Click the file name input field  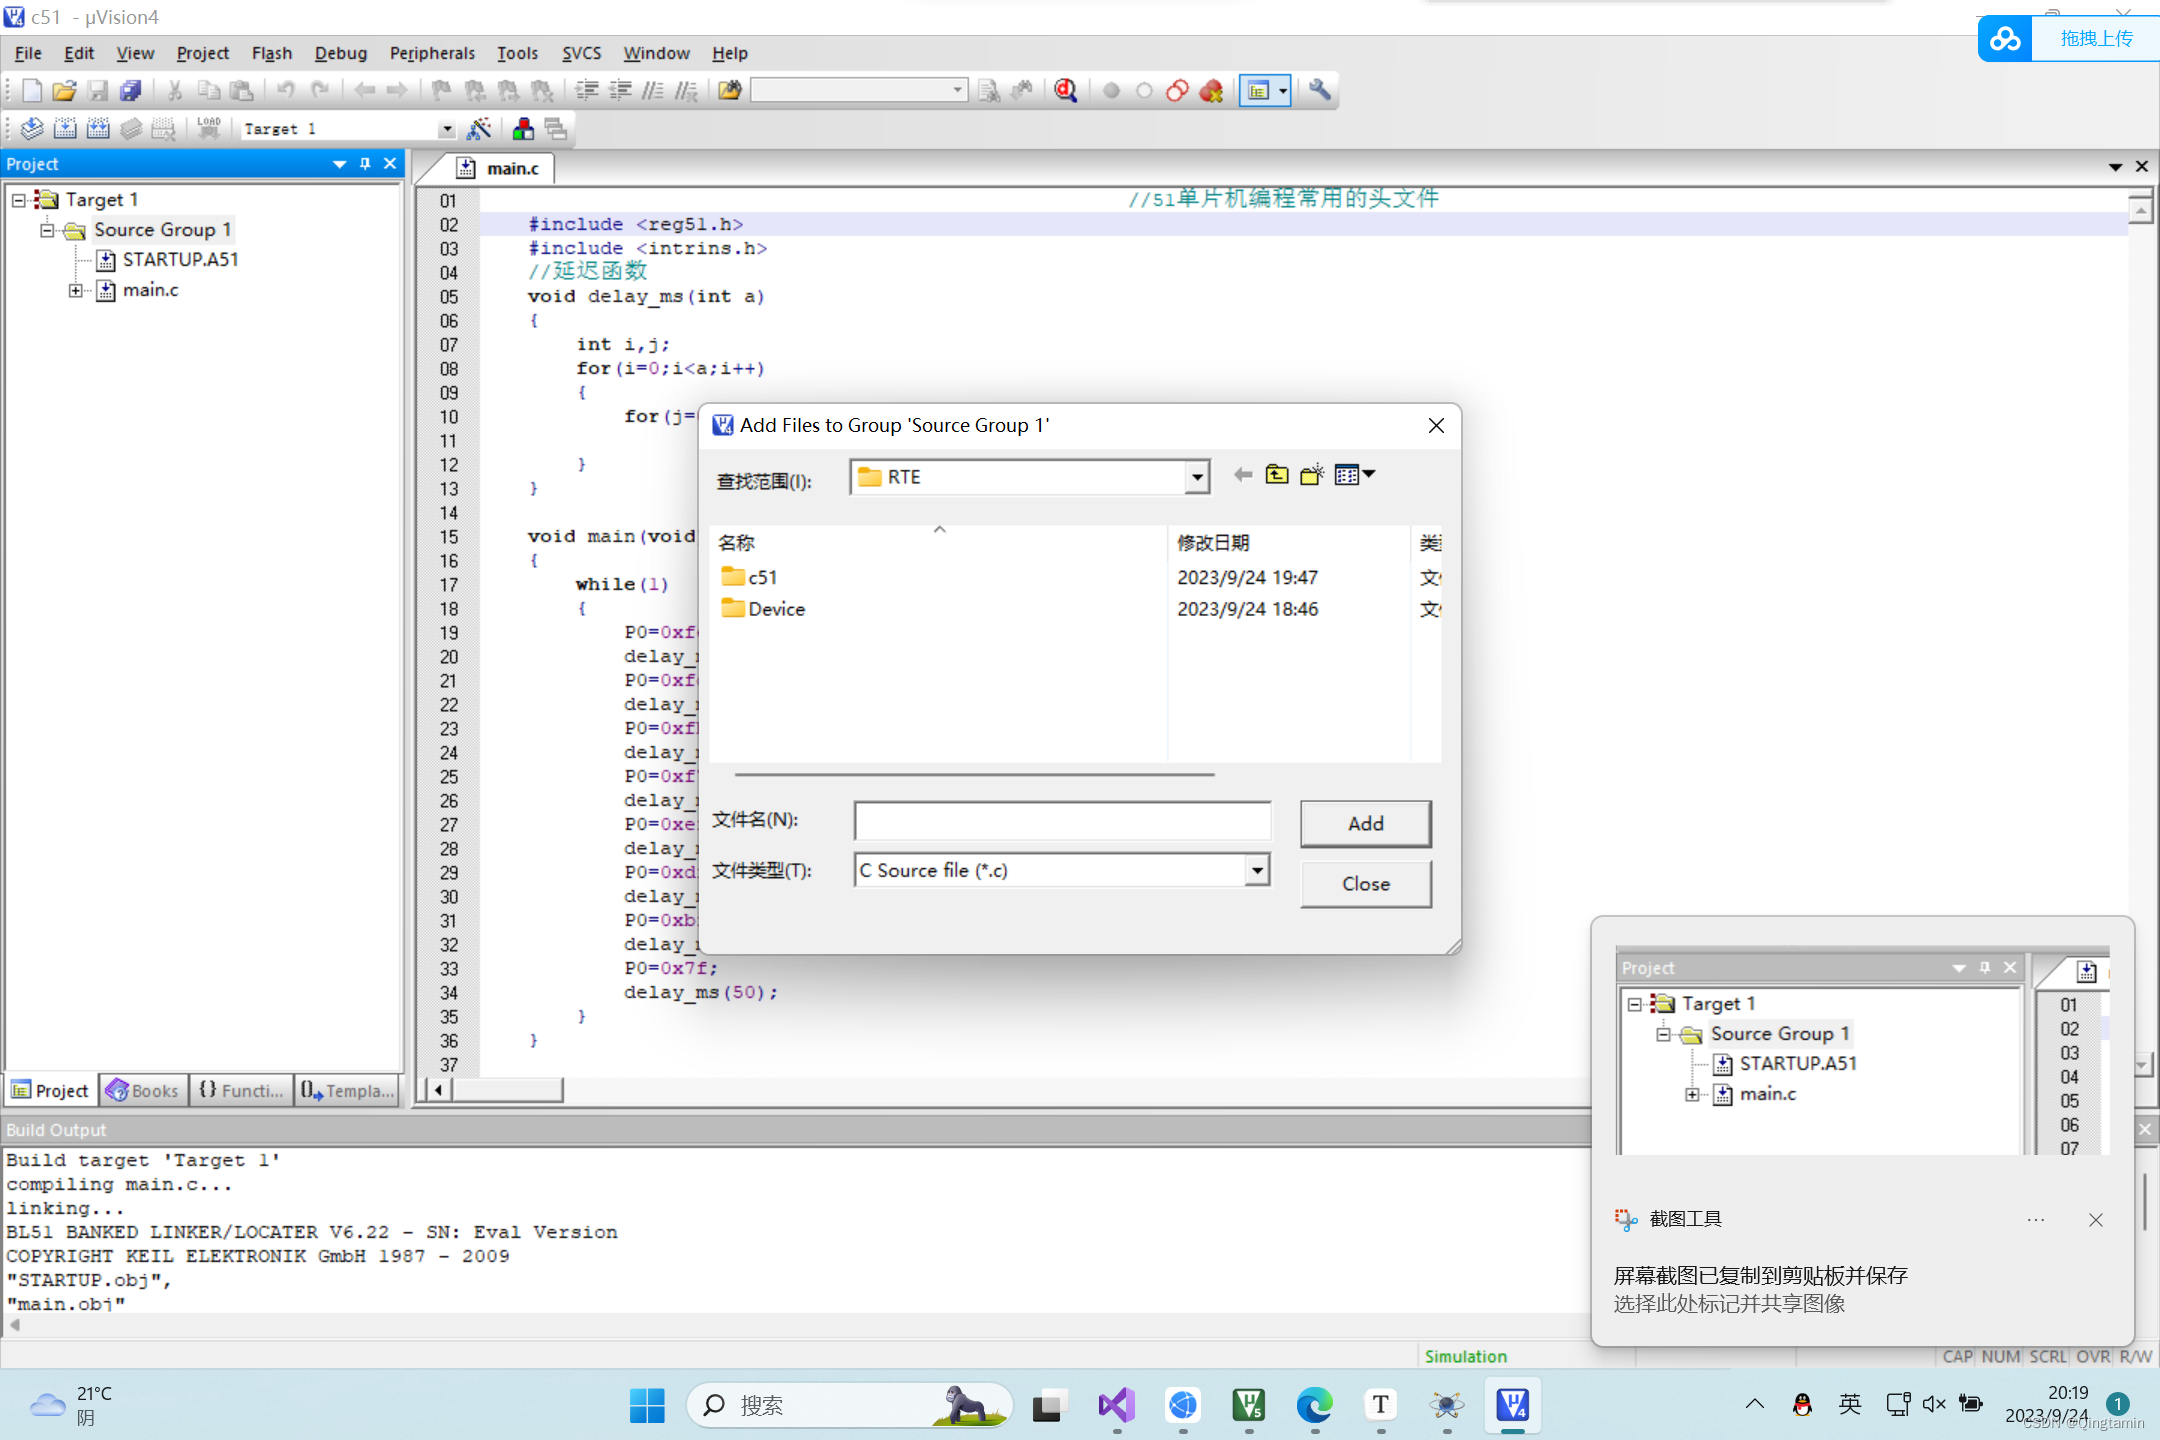coord(1062,821)
